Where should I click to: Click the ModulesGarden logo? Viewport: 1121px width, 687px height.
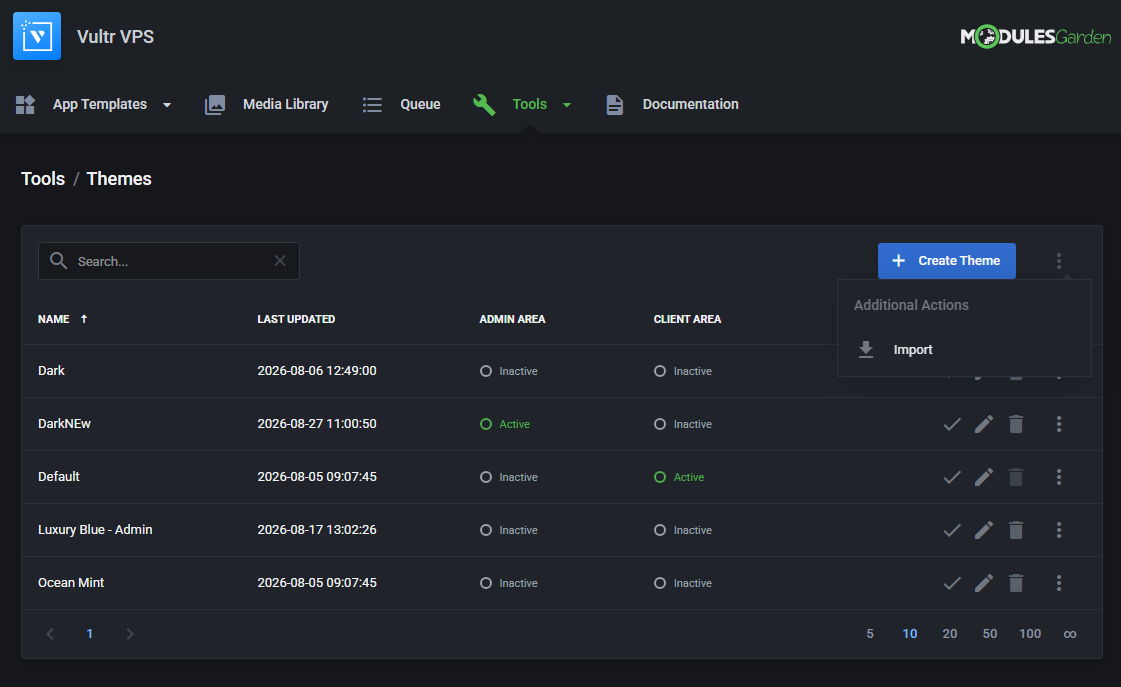(x=1035, y=36)
